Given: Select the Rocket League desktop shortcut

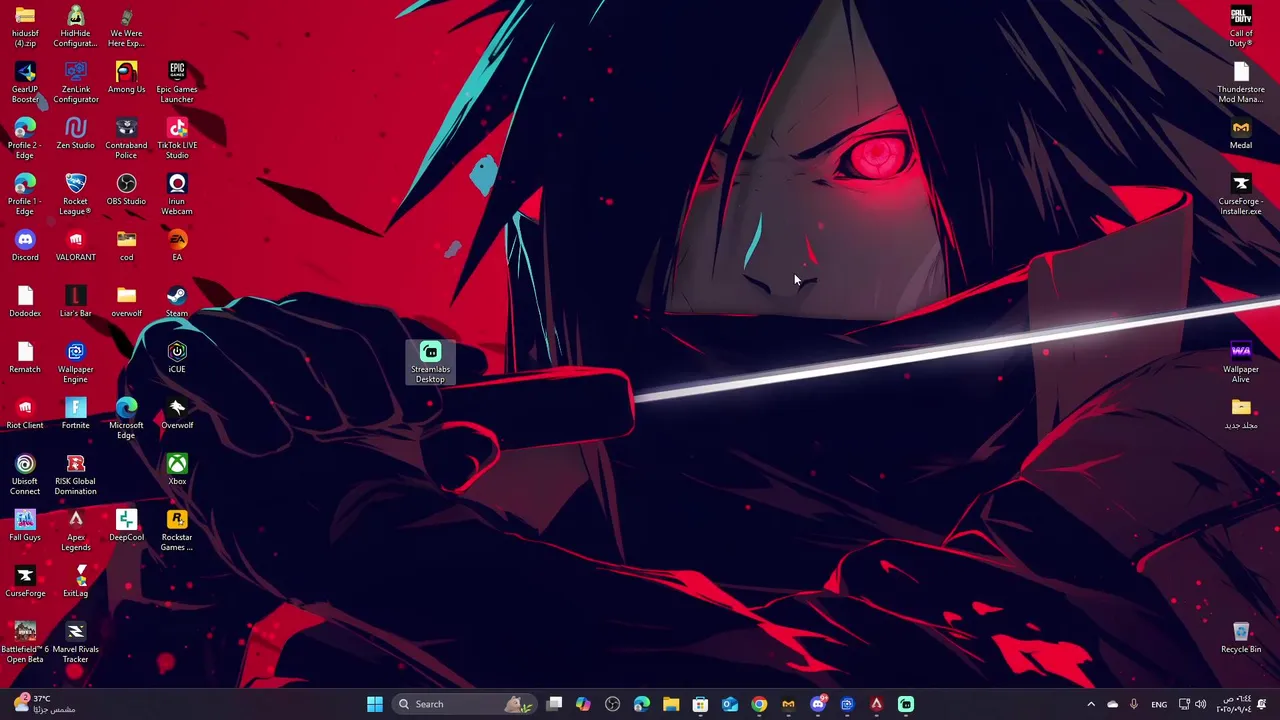Looking at the screenshot, I should tap(76, 195).
